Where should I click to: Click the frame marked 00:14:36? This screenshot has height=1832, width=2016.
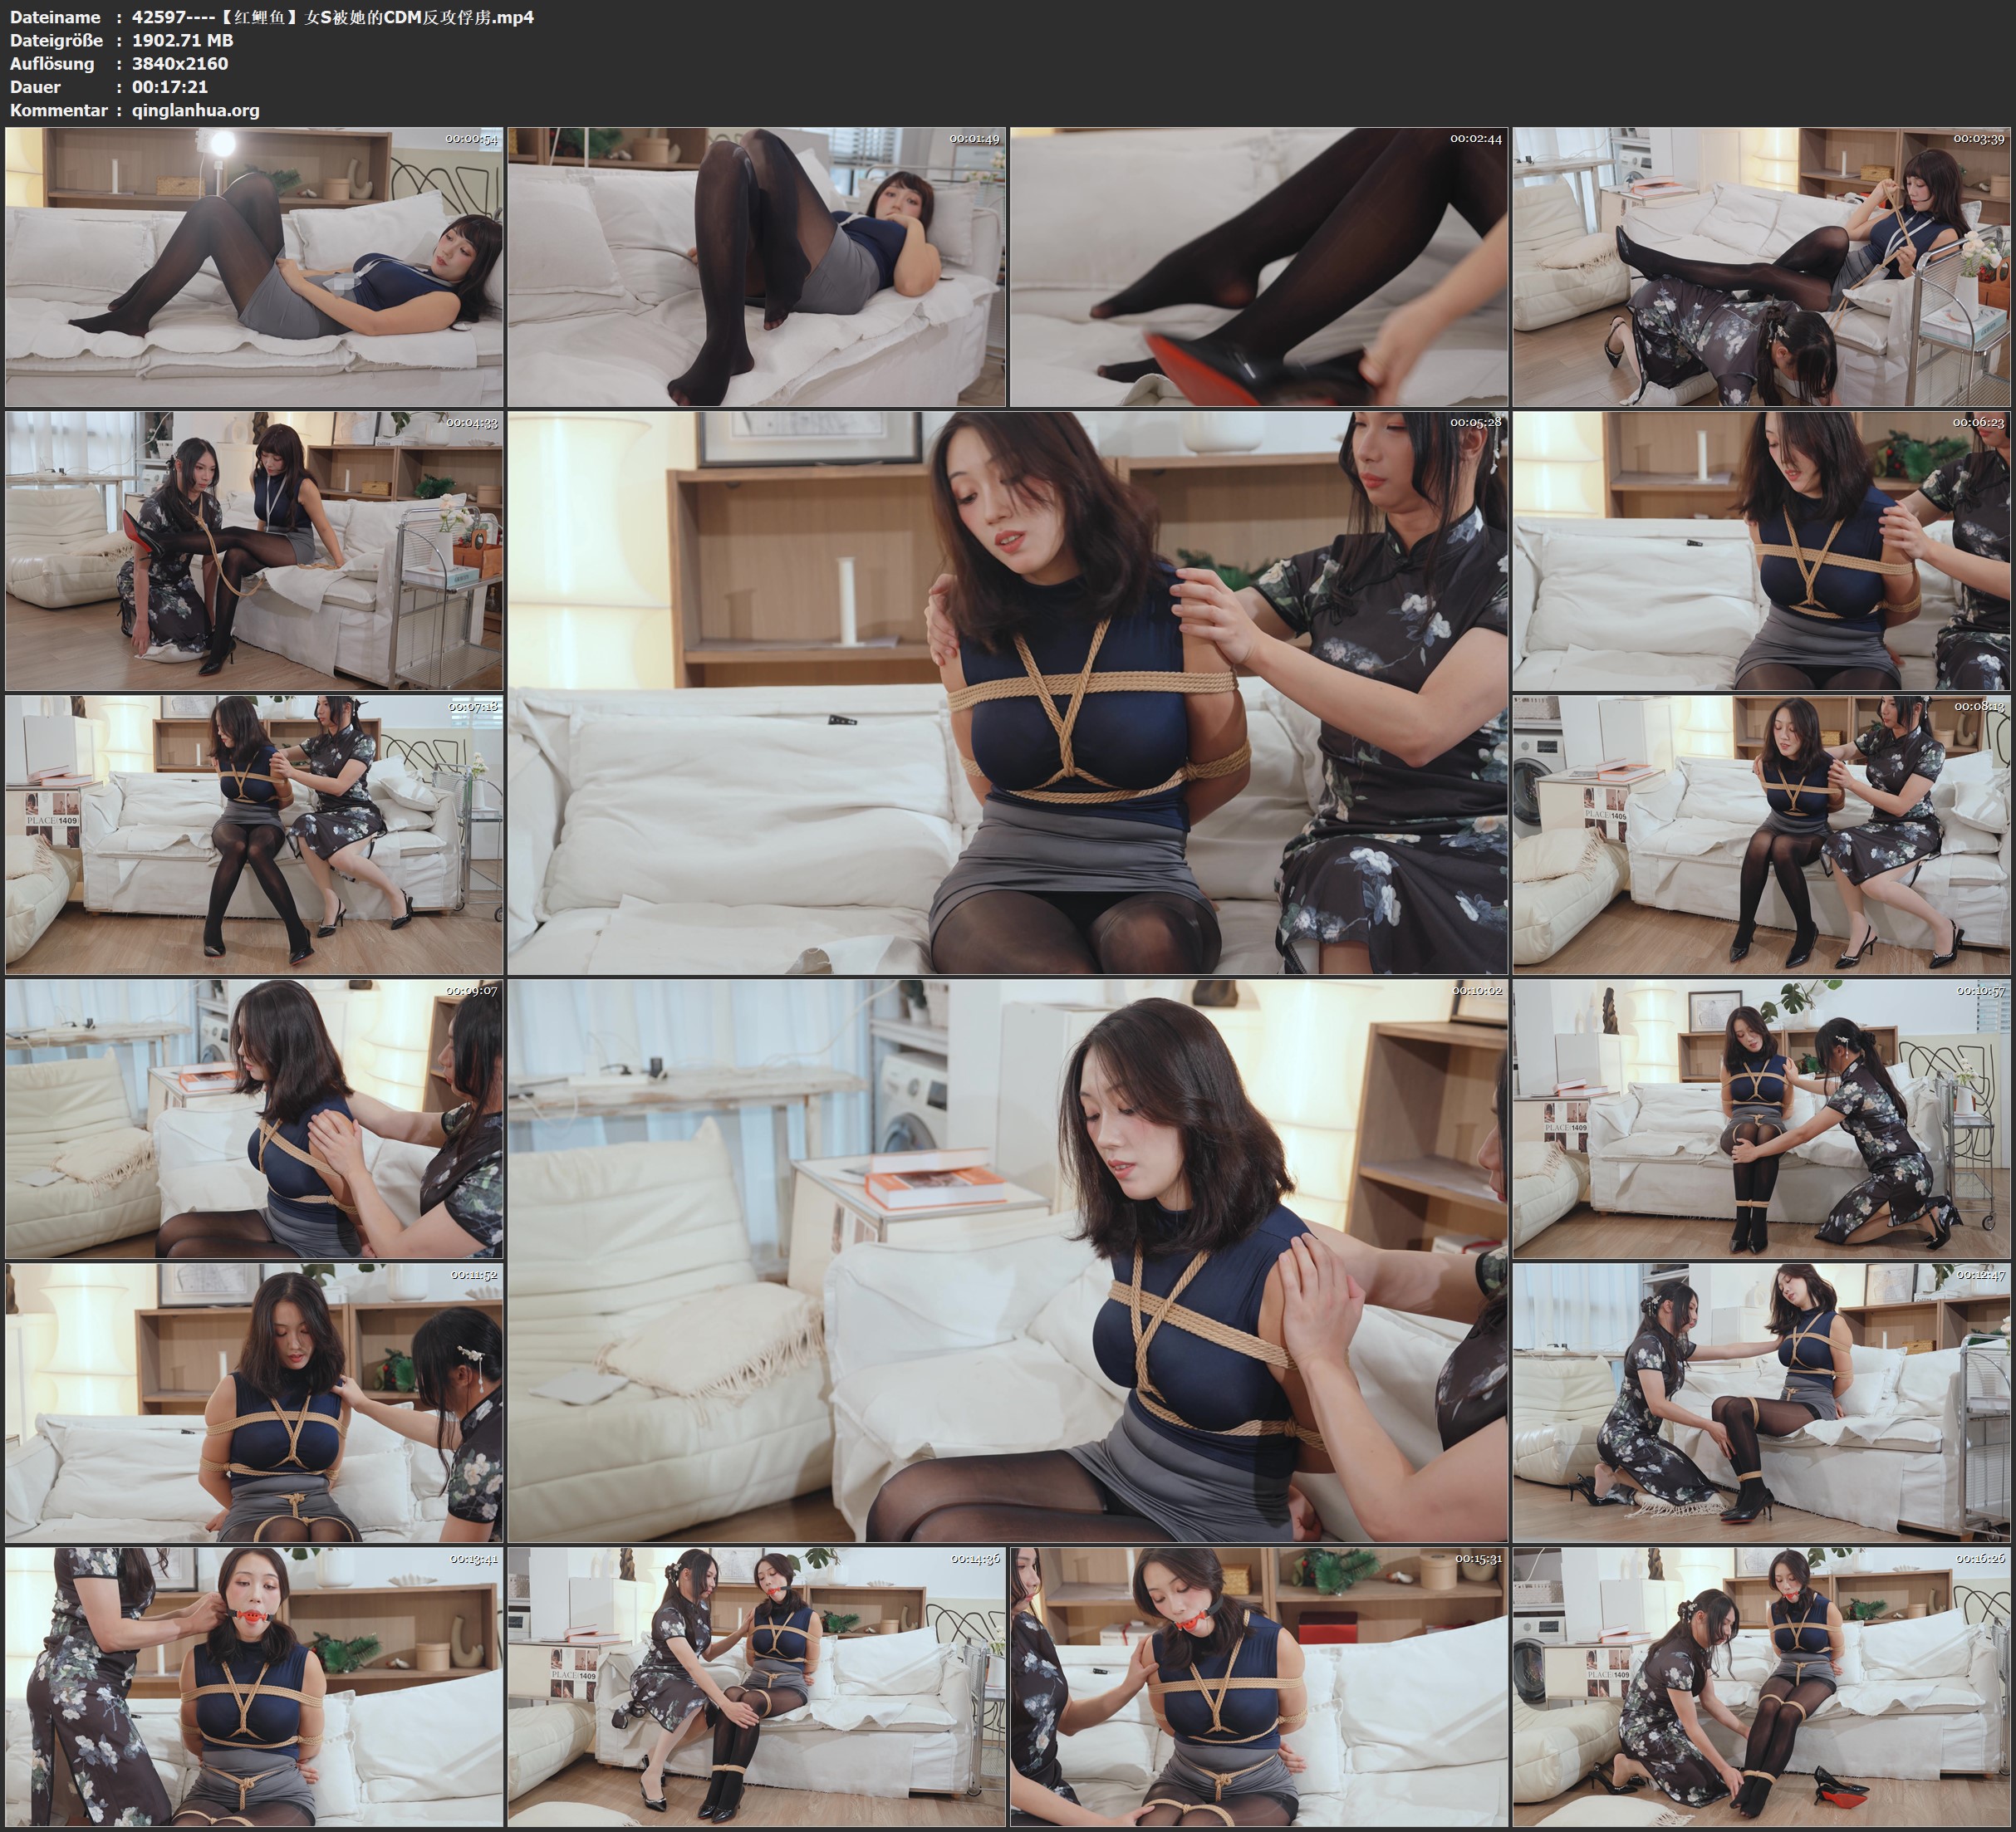coord(756,1686)
